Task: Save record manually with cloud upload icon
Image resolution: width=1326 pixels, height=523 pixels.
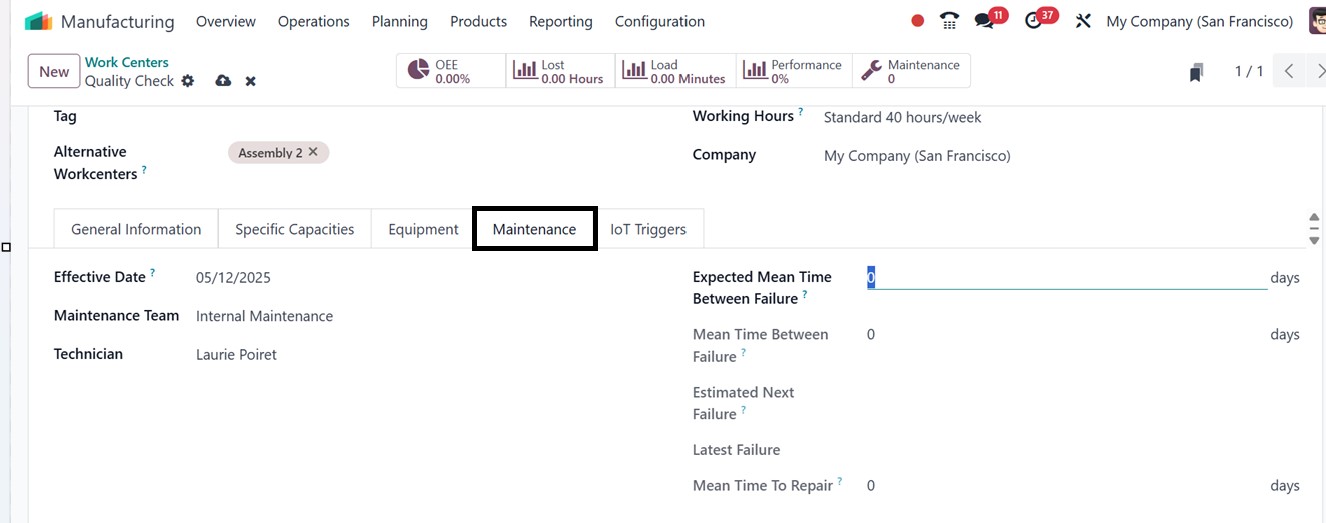Action: tap(223, 81)
